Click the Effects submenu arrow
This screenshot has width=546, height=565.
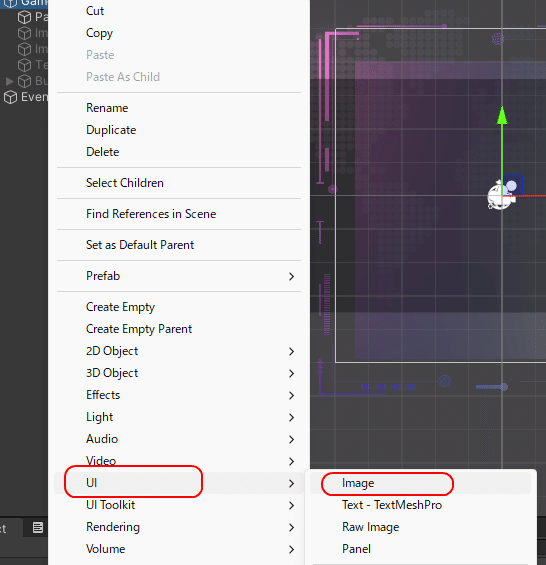tap(292, 395)
